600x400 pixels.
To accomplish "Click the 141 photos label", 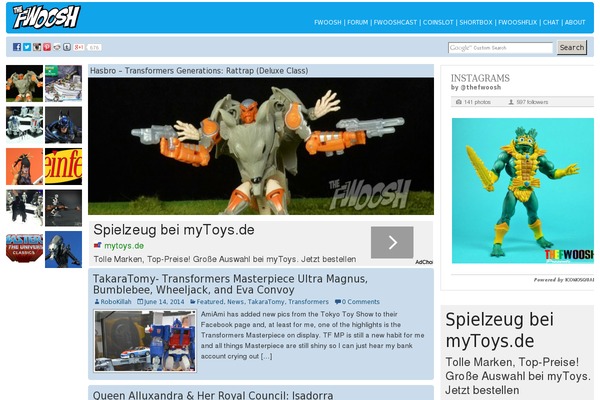I will (477, 102).
